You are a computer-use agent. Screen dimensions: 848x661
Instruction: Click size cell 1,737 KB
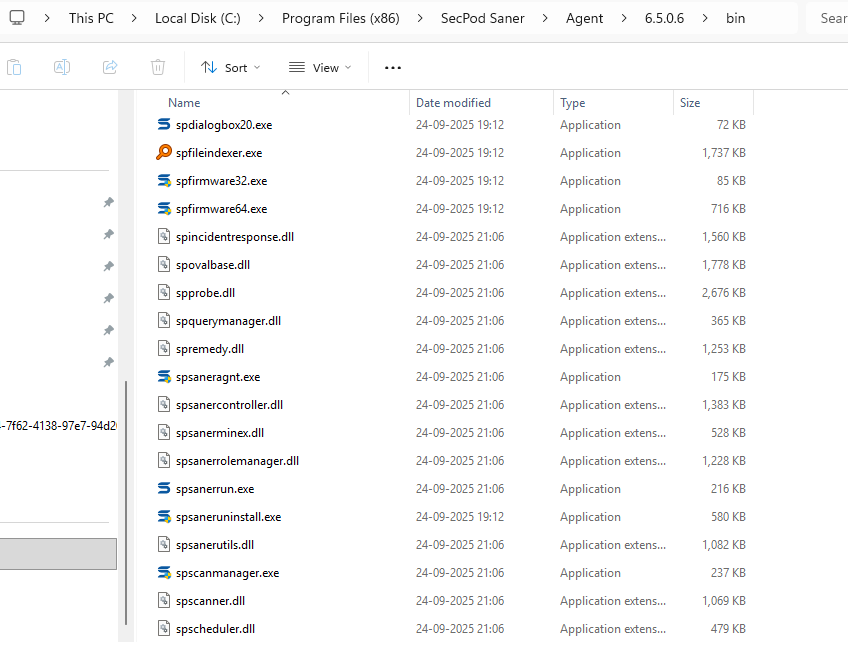click(724, 153)
